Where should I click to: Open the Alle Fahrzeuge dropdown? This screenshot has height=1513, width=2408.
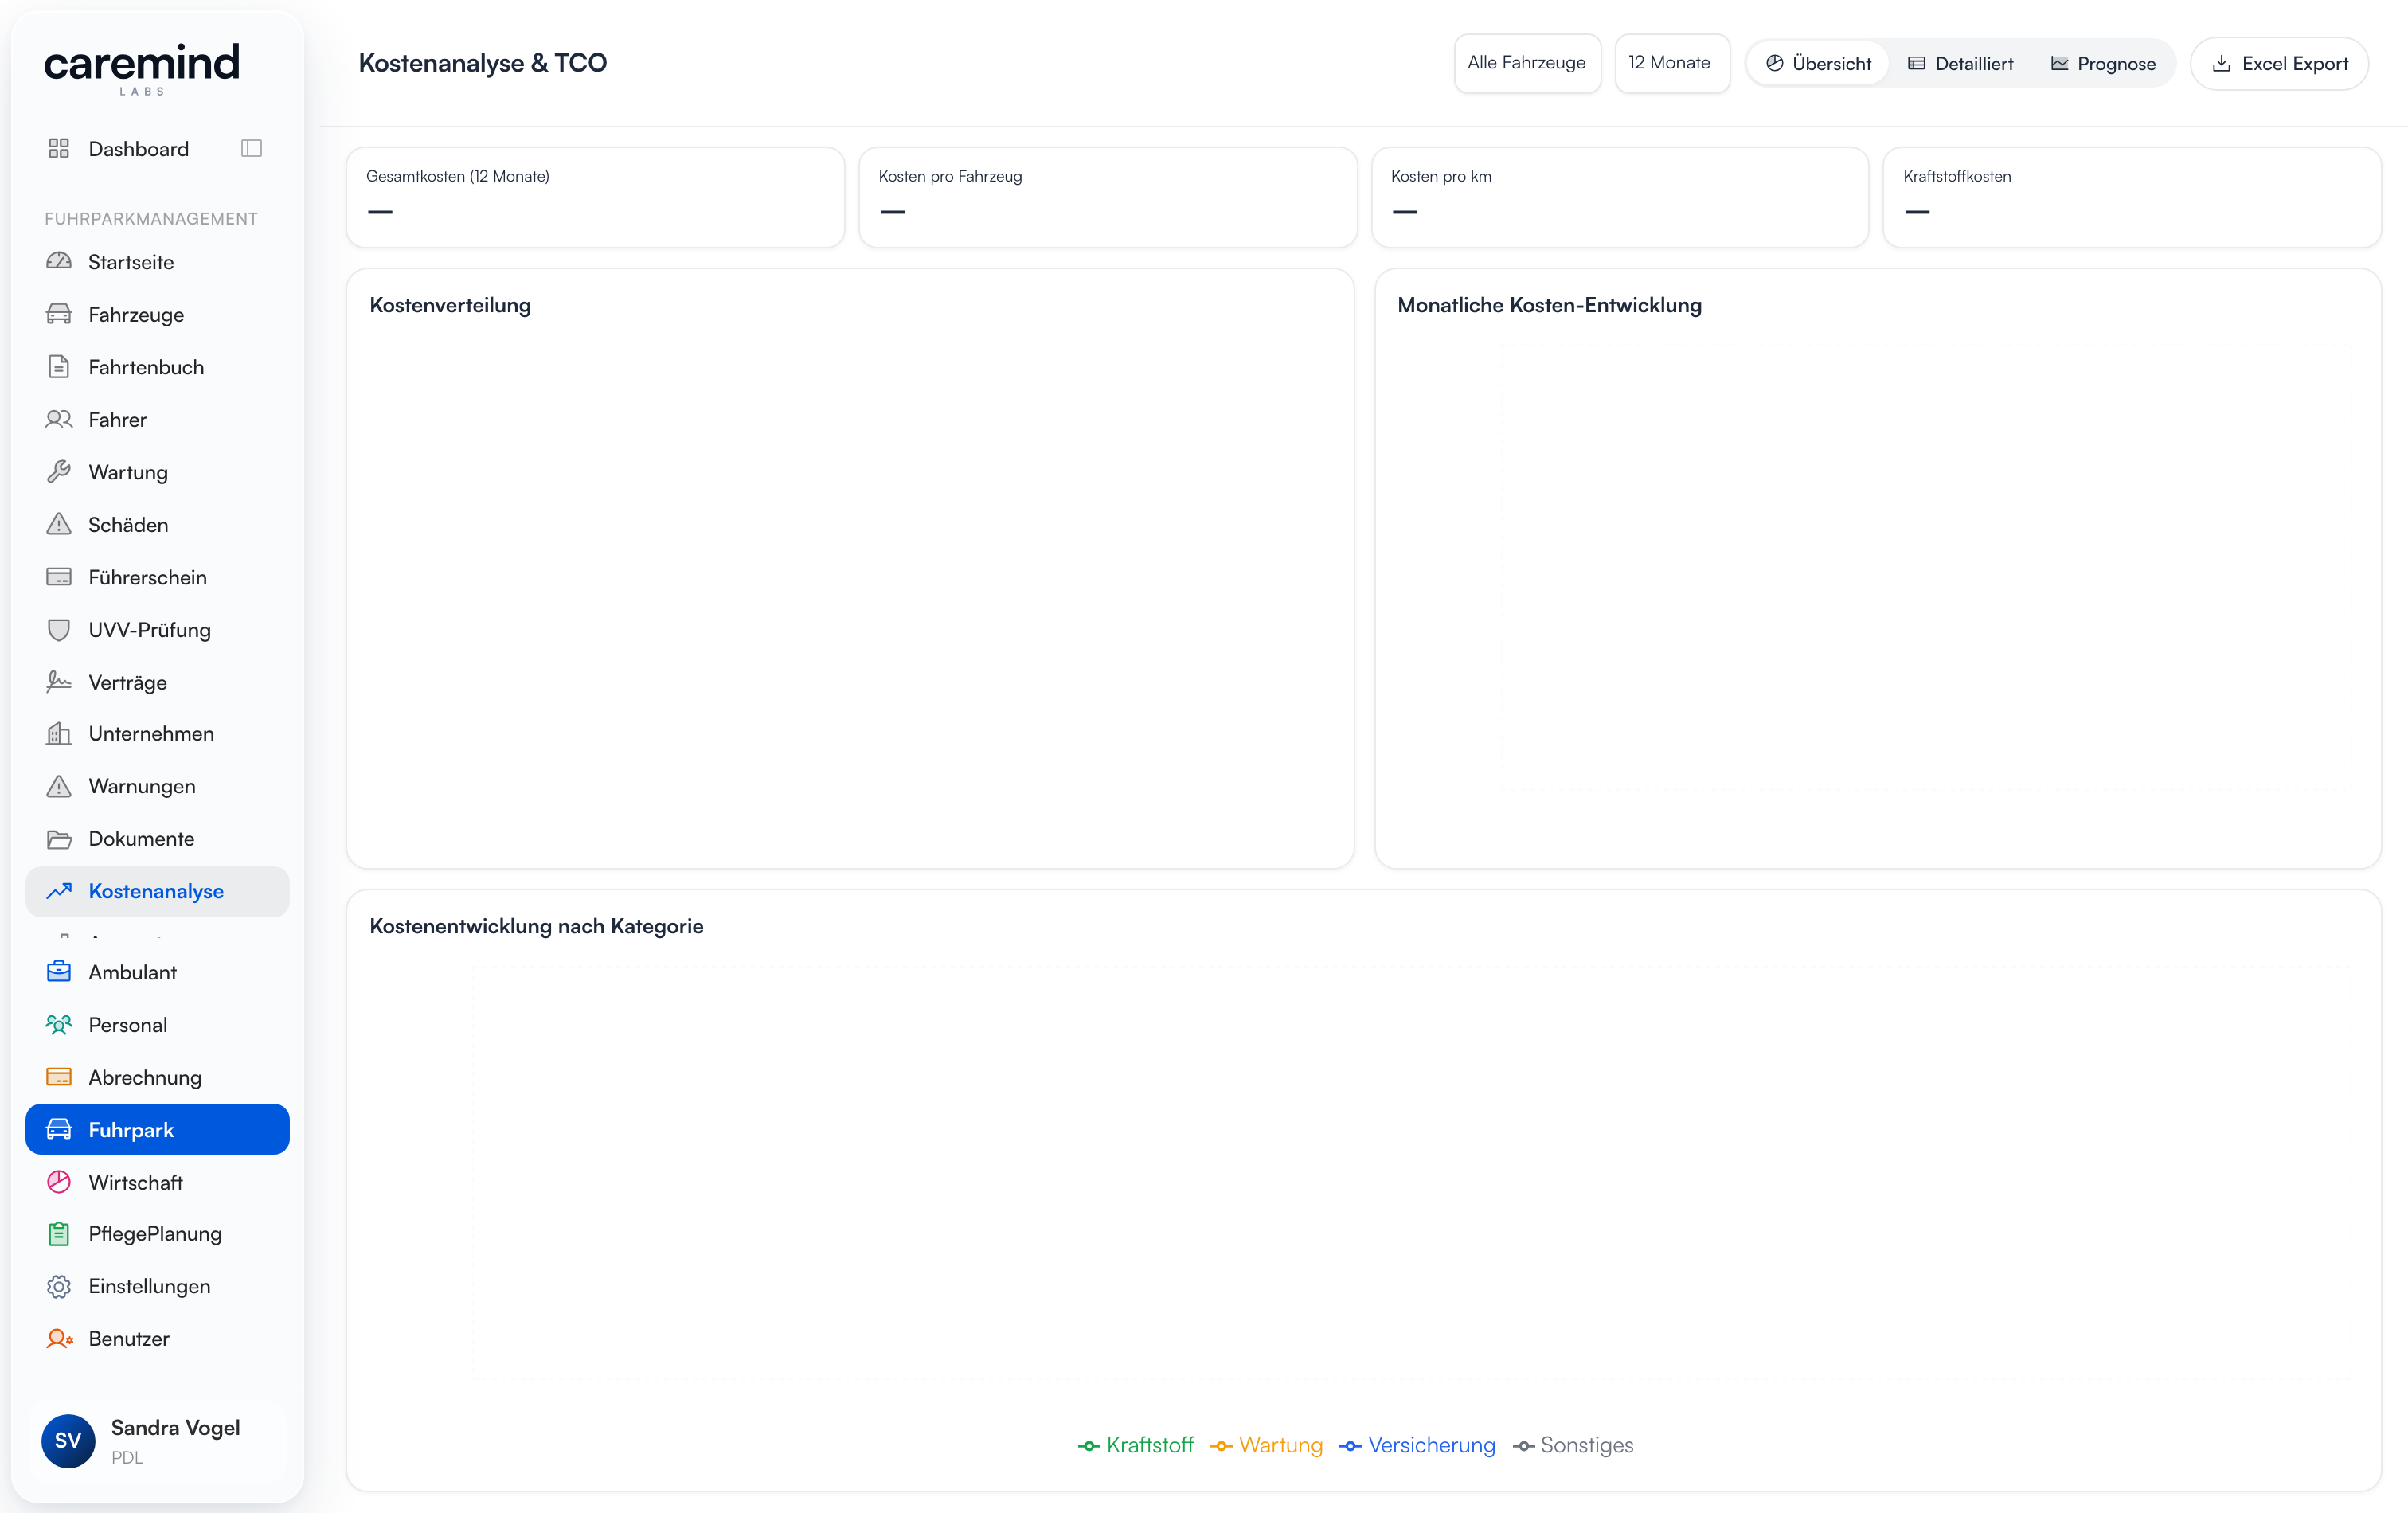pos(1527,63)
